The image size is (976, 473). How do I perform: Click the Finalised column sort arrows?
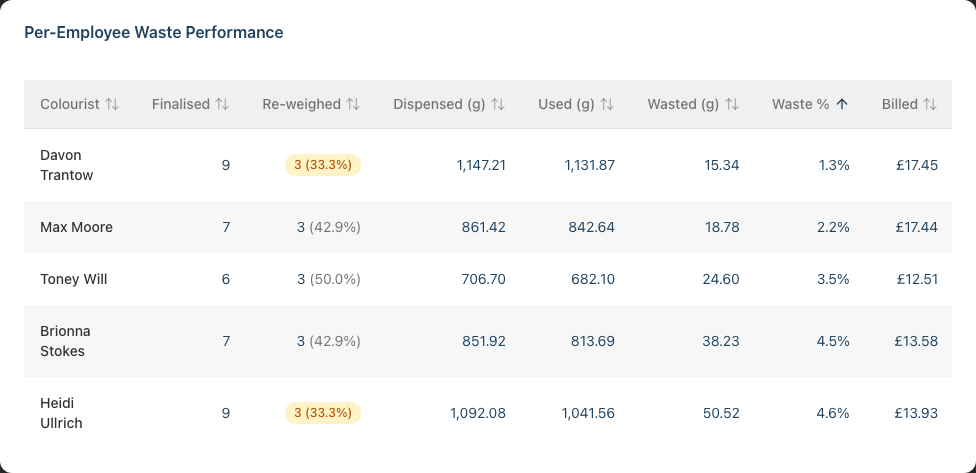click(222, 104)
